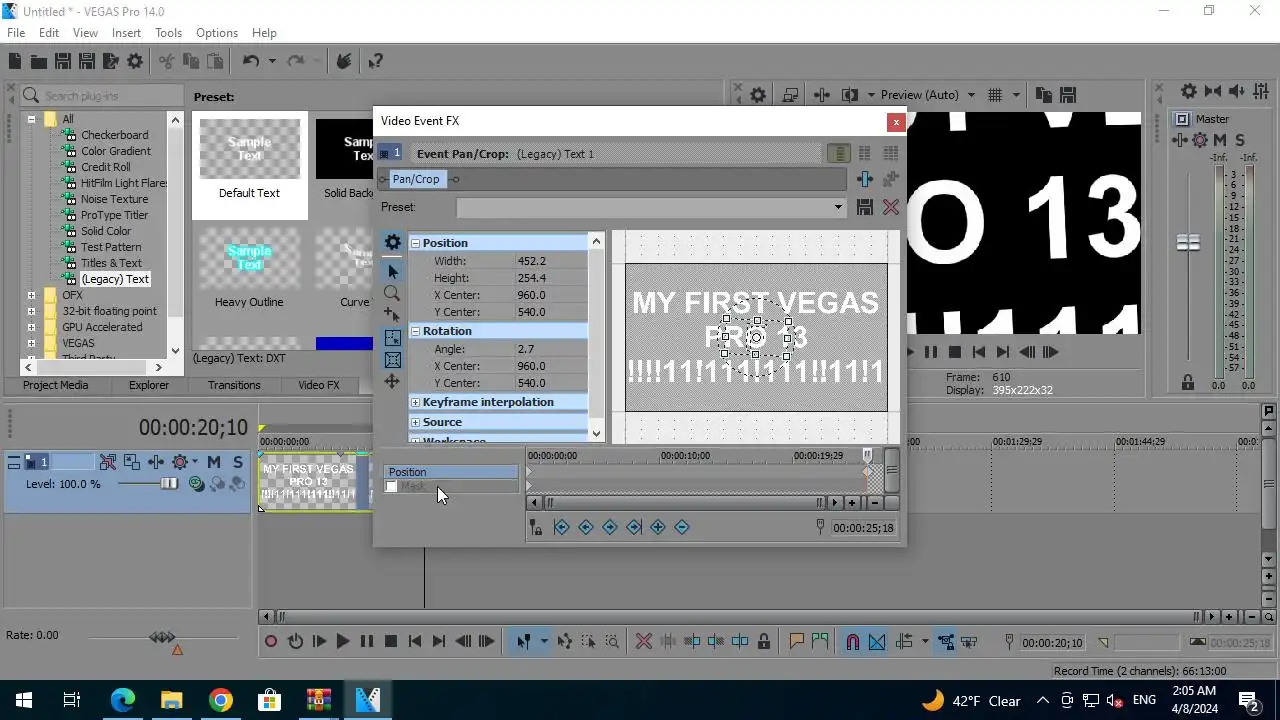Adjust track 1 Level slider

tap(169, 484)
